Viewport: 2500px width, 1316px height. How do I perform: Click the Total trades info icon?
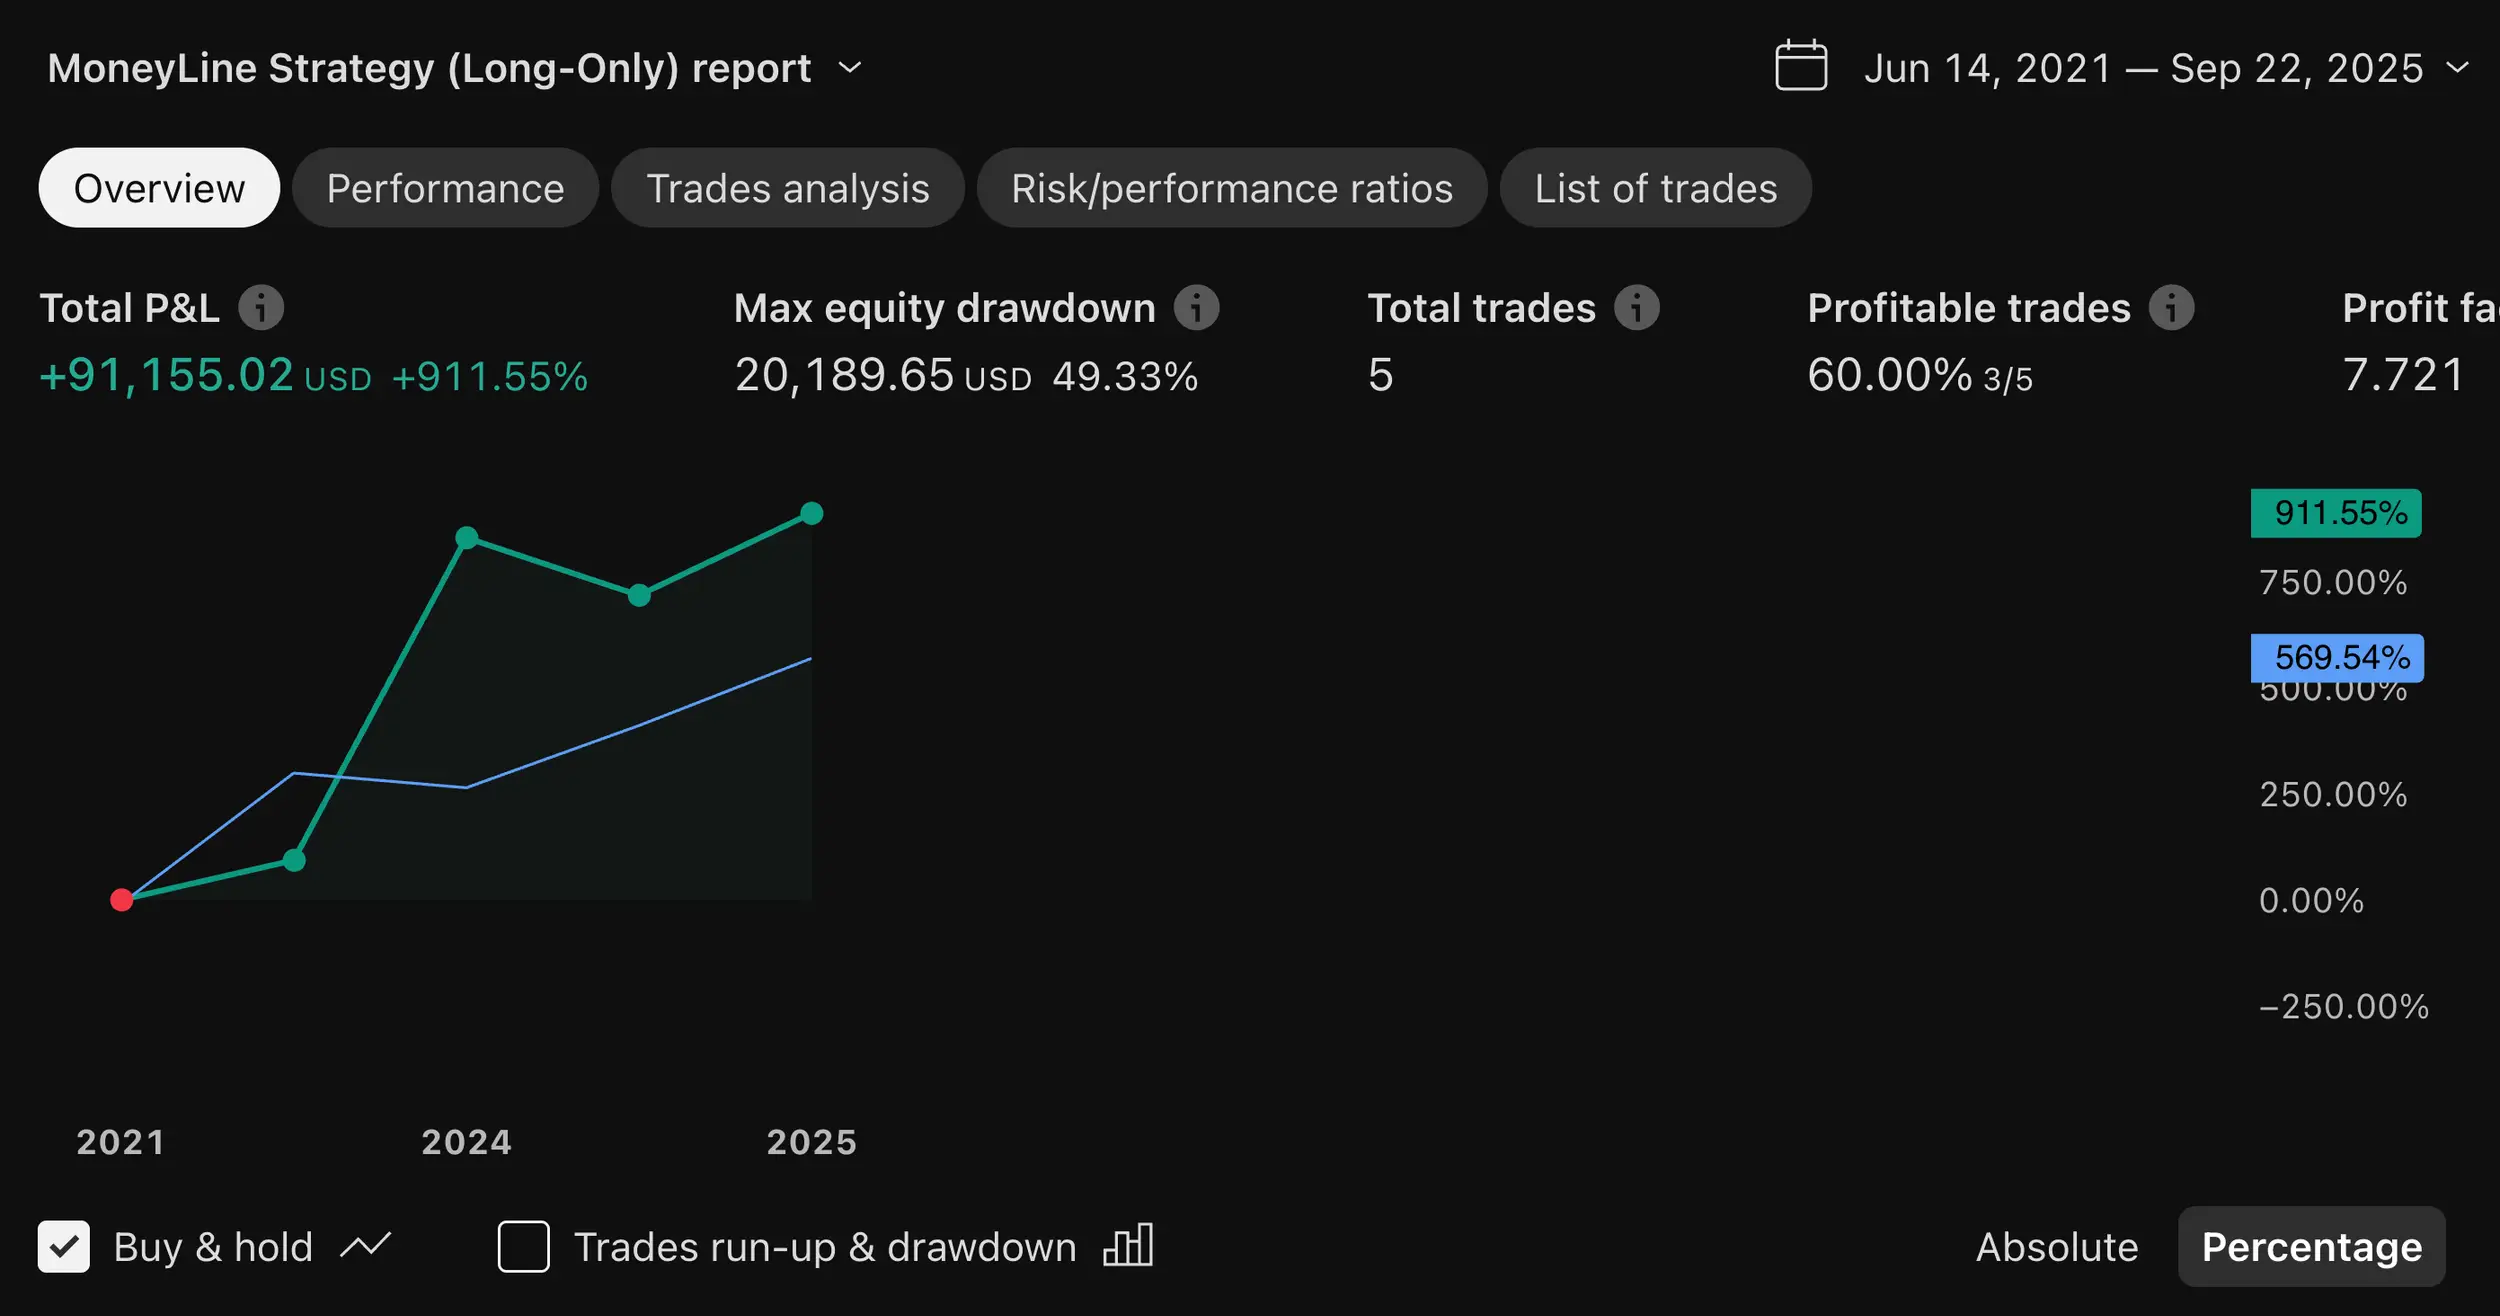[1637, 308]
